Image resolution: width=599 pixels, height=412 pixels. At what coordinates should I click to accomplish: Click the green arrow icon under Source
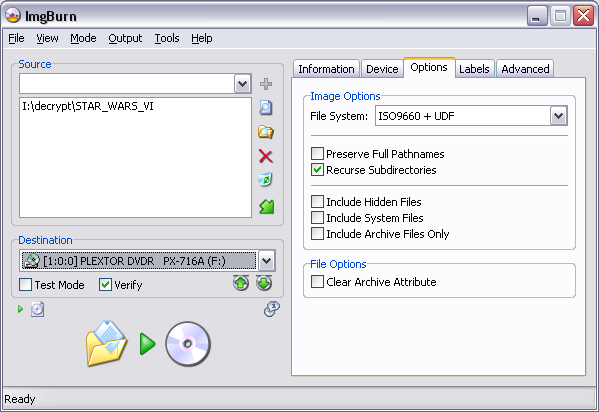coord(266,207)
